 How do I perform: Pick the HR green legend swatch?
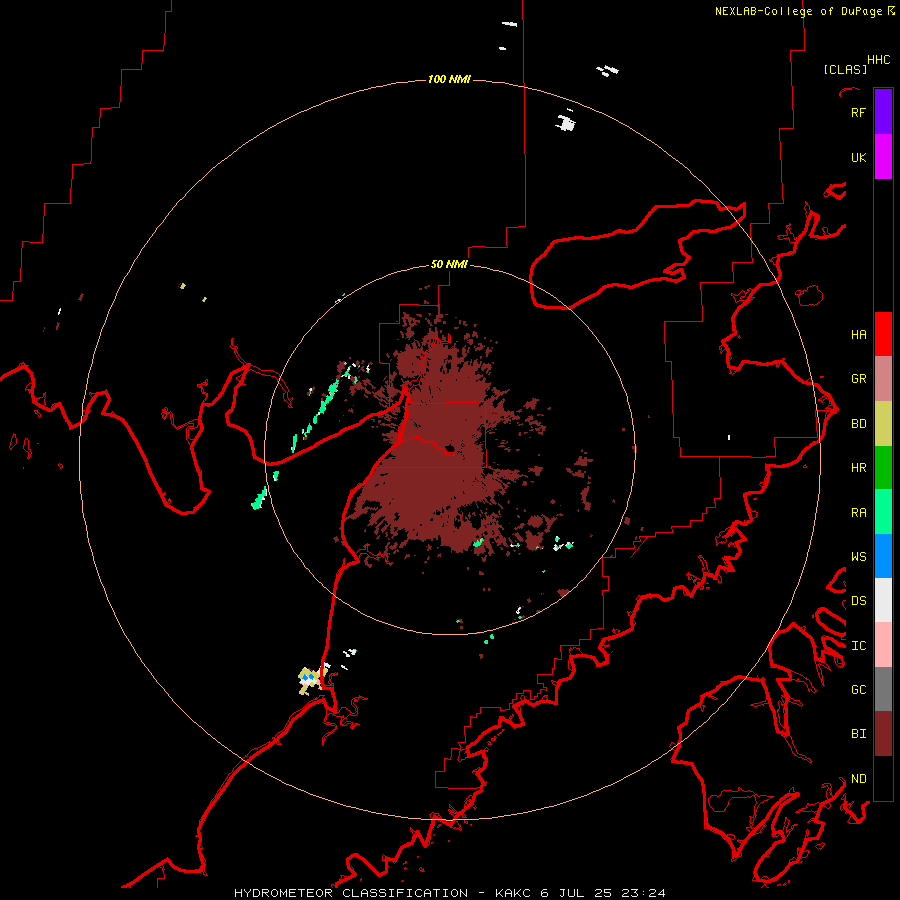(883, 468)
